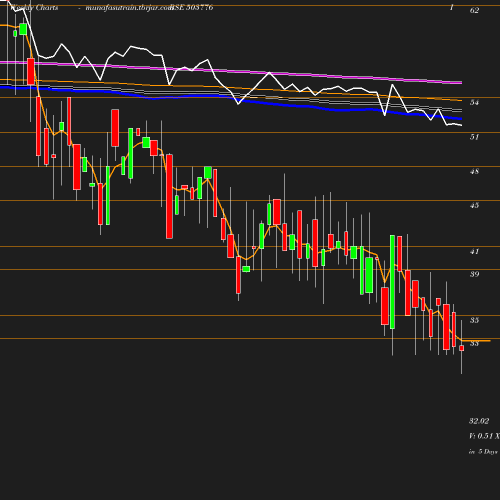Click the price axis label '35'

(x=474, y=320)
